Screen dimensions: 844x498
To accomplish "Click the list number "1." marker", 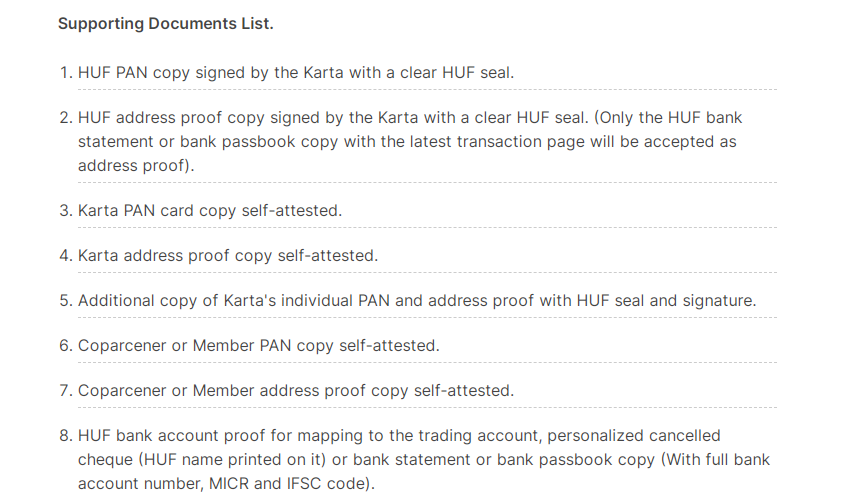I will [x=65, y=73].
